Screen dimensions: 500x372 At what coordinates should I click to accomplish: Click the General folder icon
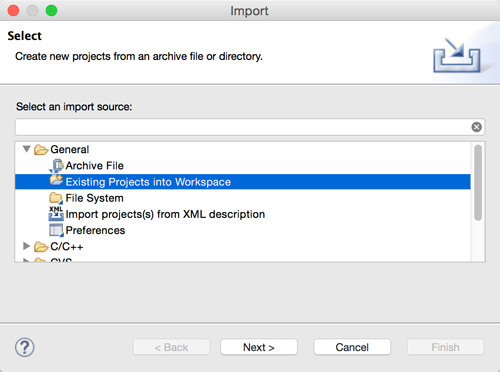[41, 150]
